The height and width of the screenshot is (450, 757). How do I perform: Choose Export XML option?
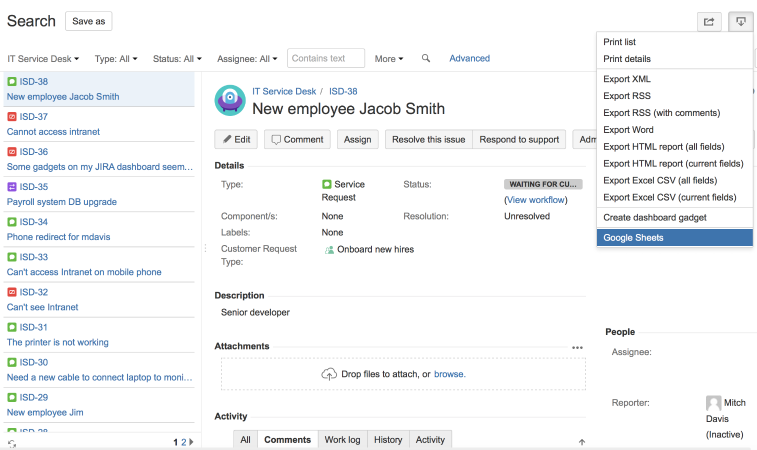(674, 79)
